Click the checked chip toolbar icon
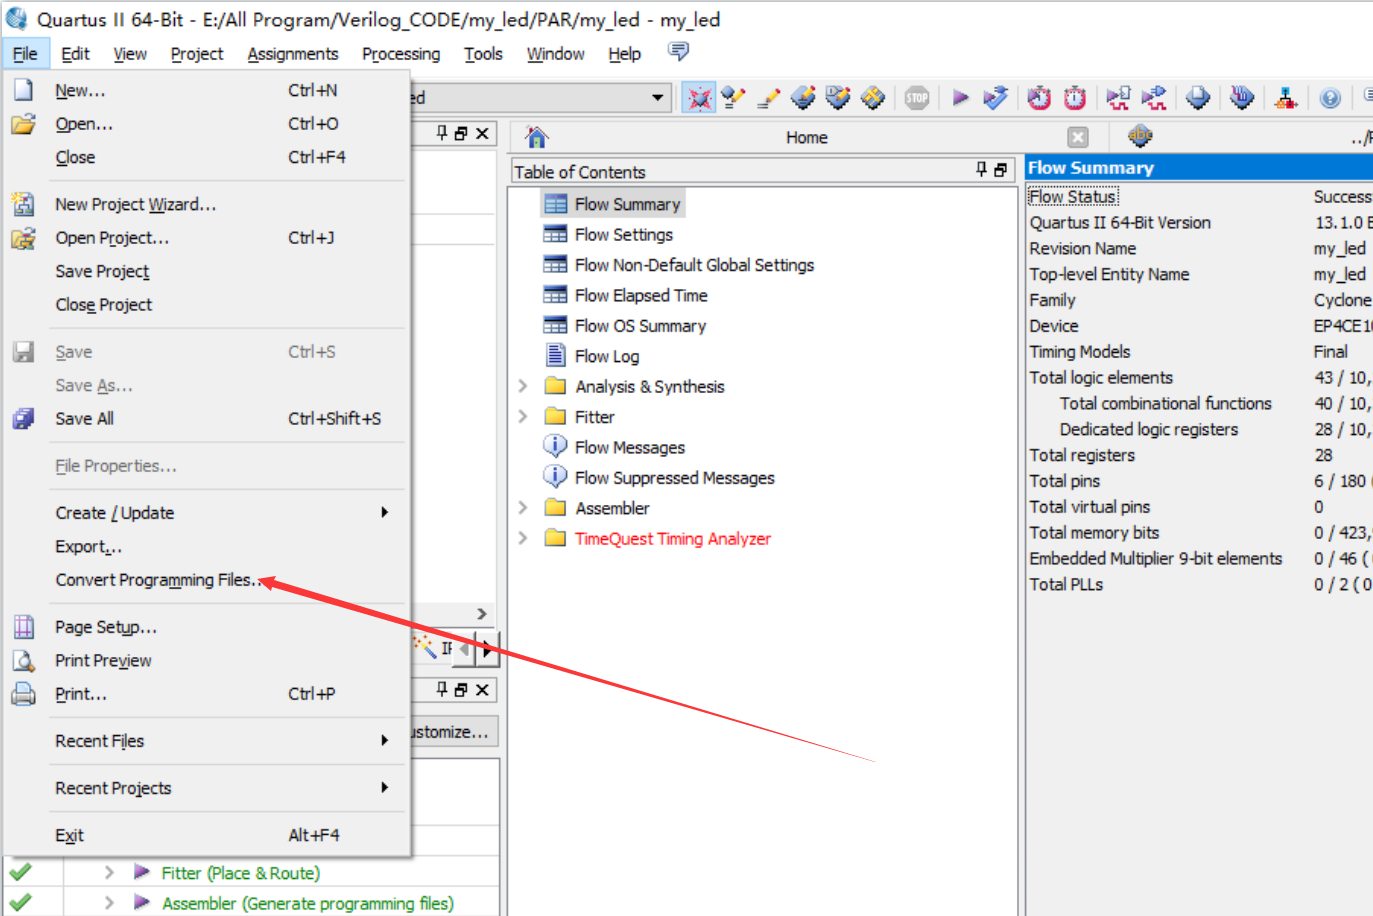 (x=838, y=97)
